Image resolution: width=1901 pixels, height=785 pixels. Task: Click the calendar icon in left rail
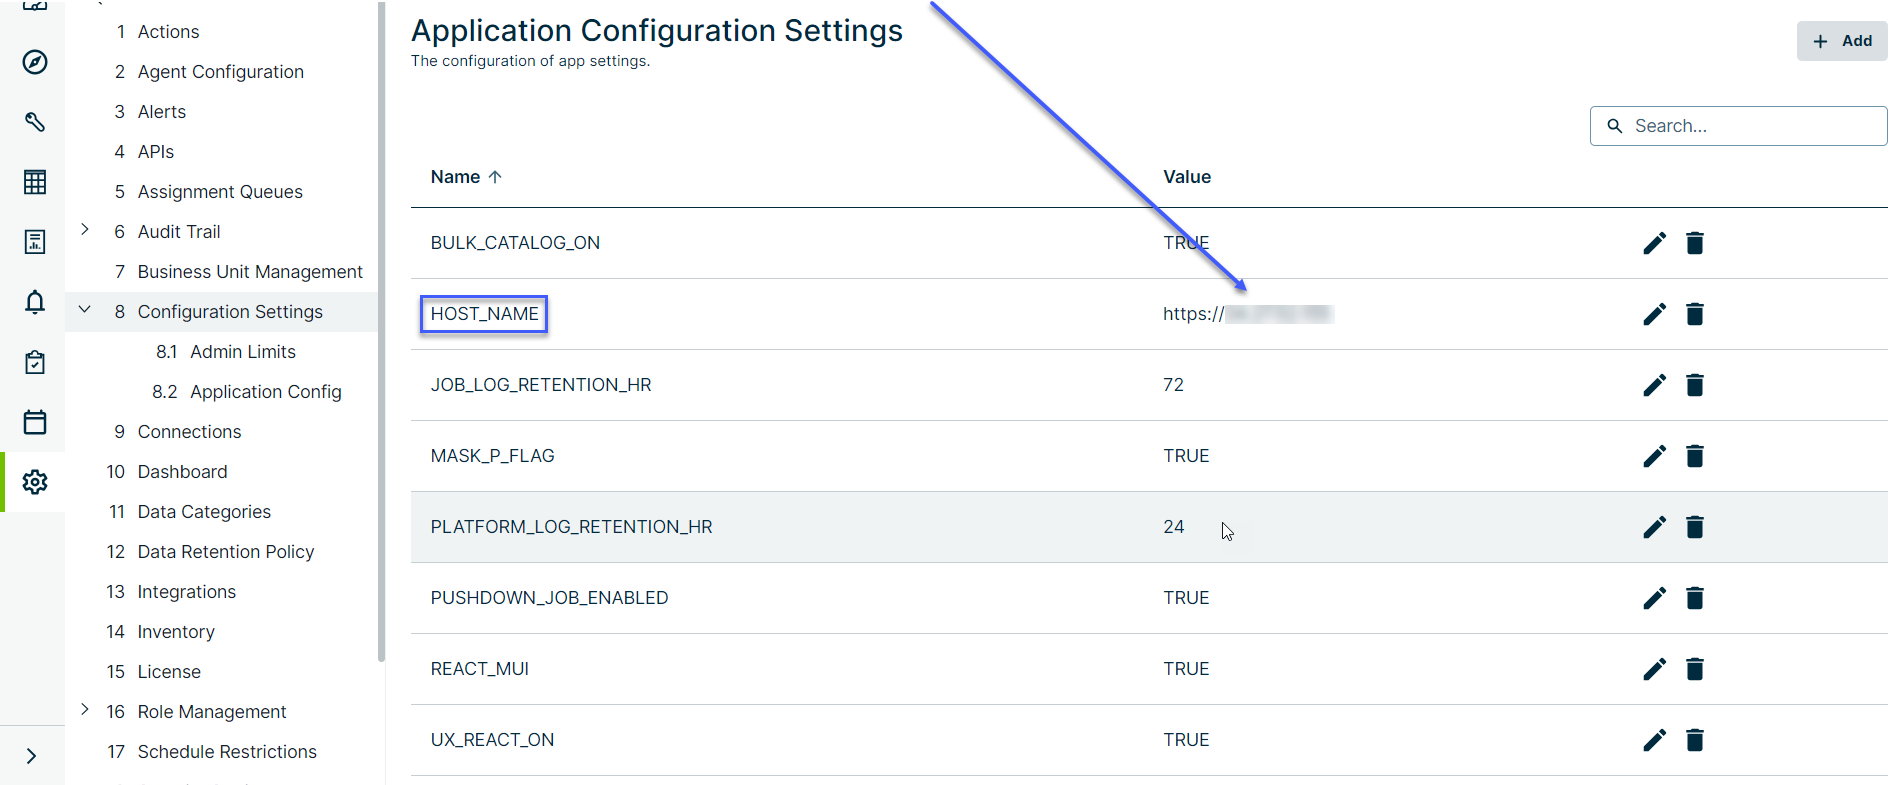coord(35,422)
